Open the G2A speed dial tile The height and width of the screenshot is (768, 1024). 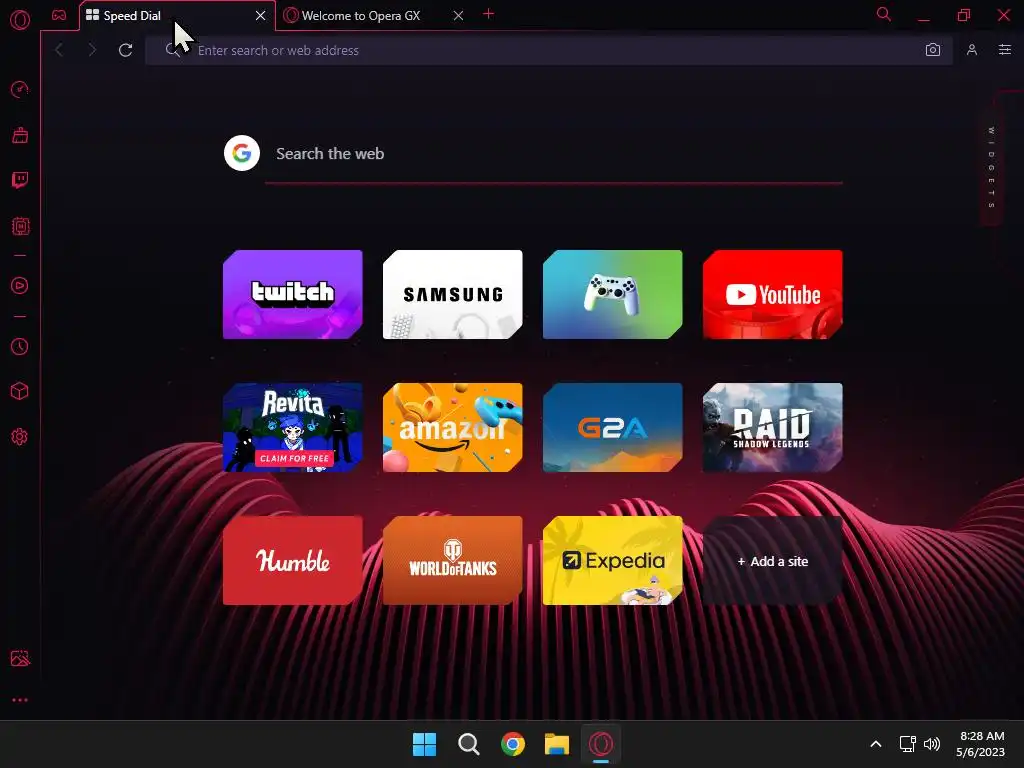[613, 428]
